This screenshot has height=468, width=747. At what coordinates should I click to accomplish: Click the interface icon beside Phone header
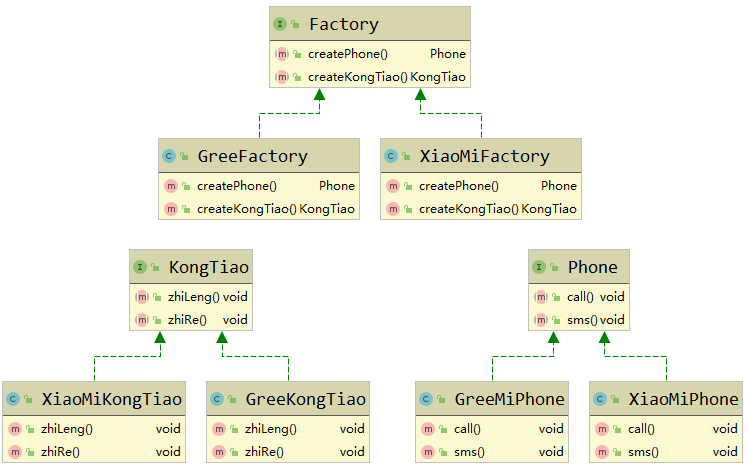point(539,267)
